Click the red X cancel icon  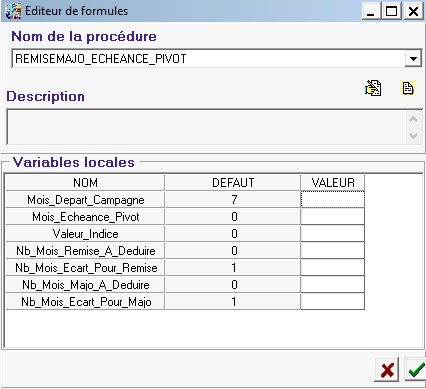click(x=387, y=370)
